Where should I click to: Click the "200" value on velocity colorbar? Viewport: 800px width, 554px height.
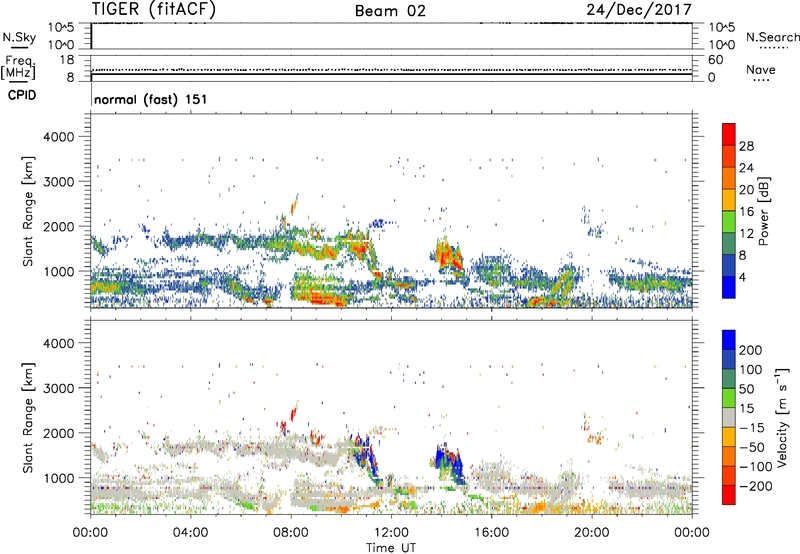tap(751, 350)
